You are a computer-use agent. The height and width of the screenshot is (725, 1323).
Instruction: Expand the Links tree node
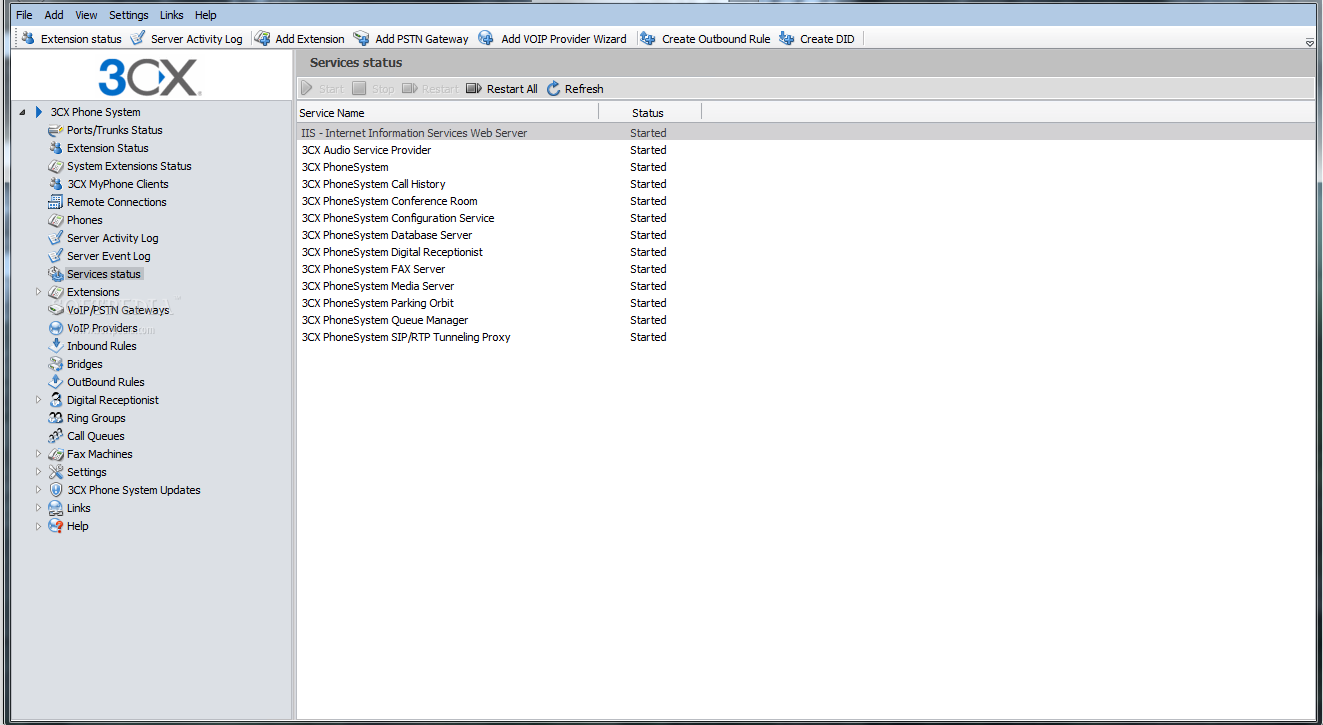click(39, 508)
